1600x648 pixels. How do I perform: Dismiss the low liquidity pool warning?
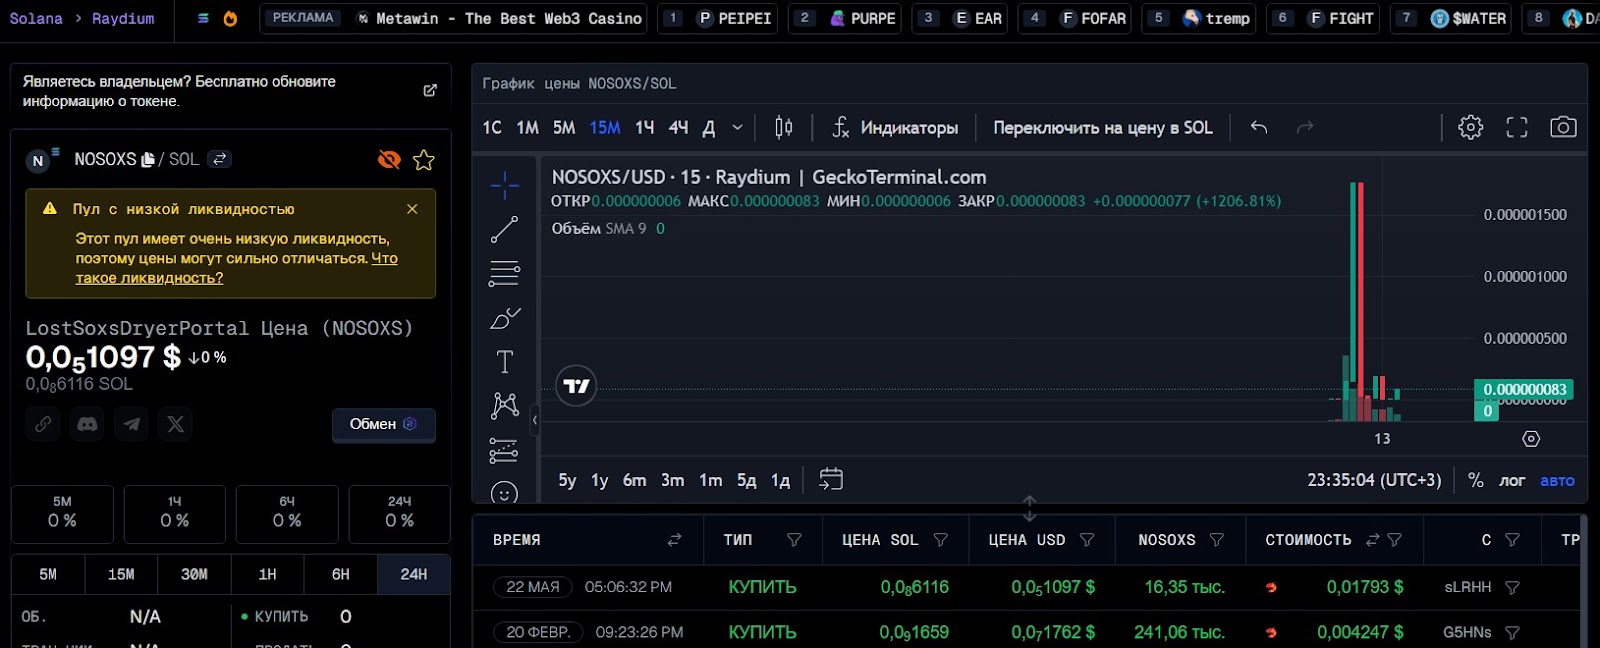pyautogui.click(x=412, y=209)
